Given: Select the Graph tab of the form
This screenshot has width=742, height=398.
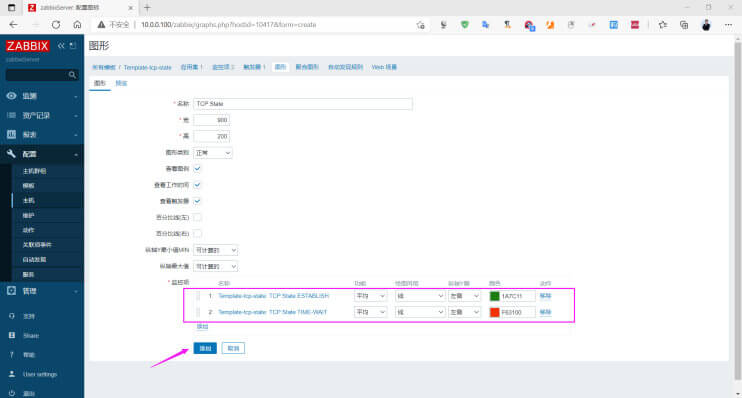Looking at the screenshot, I should (100, 83).
